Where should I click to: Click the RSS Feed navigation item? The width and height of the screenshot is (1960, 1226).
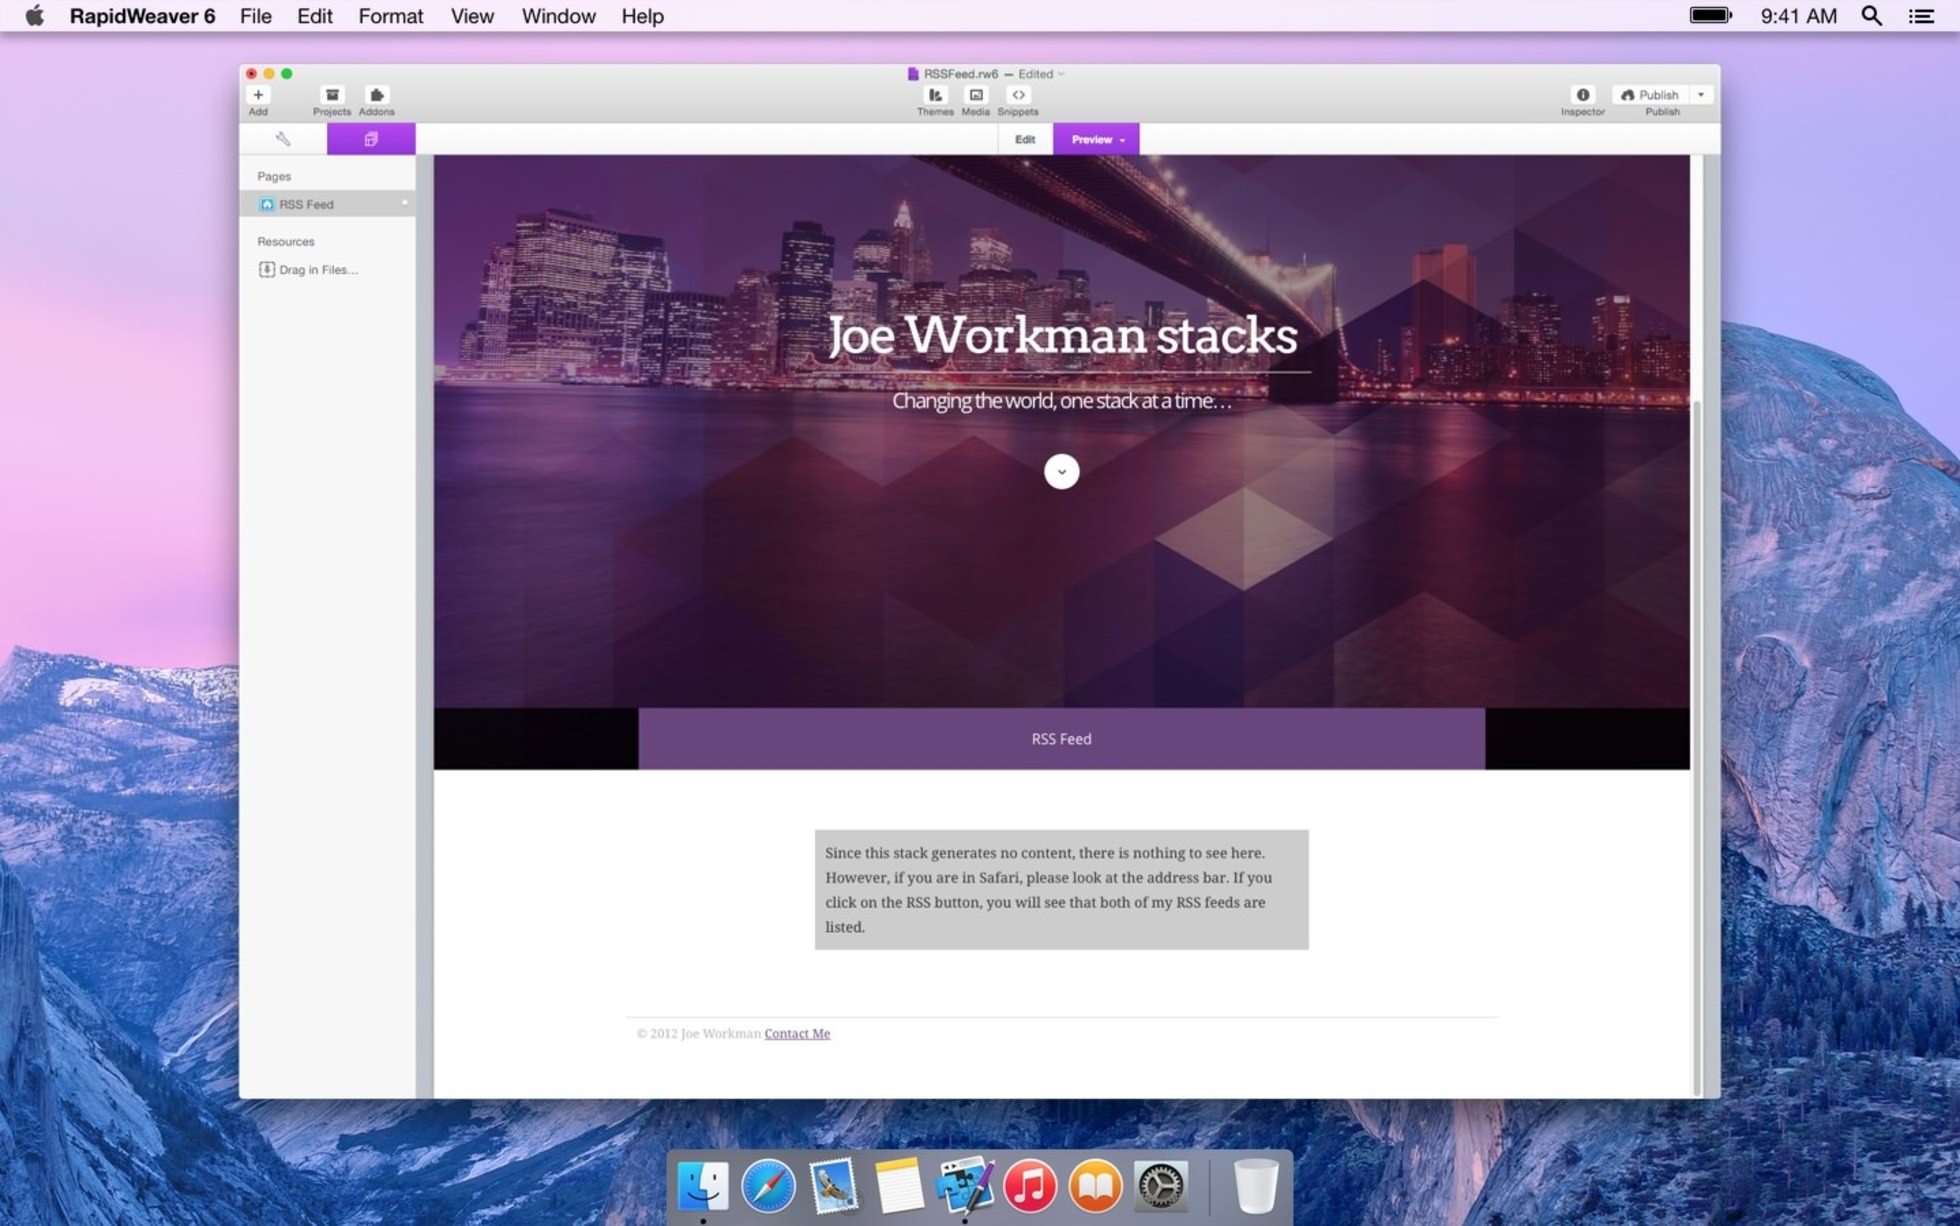pyautogui.click(x=1061, y=739)
